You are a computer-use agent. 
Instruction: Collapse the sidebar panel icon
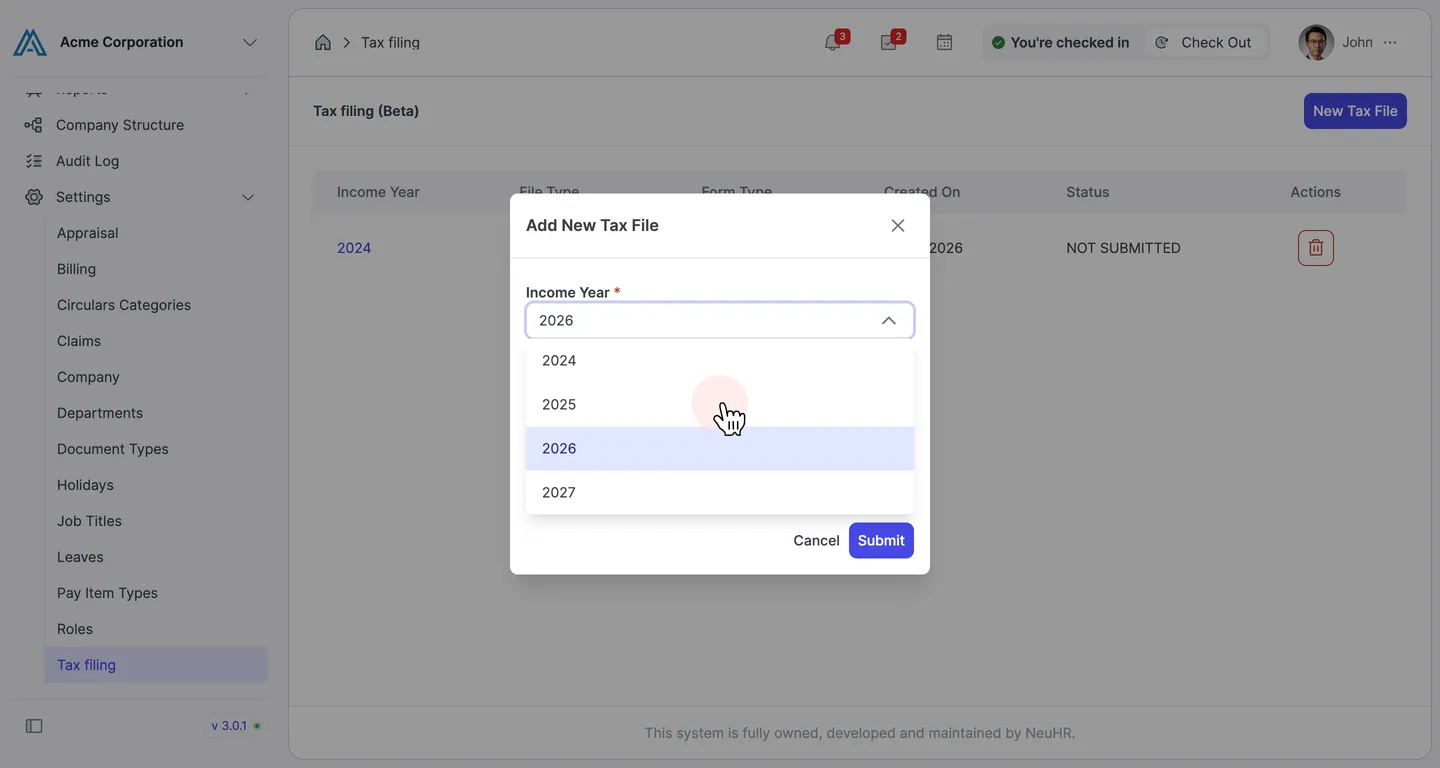coord(34,726)
